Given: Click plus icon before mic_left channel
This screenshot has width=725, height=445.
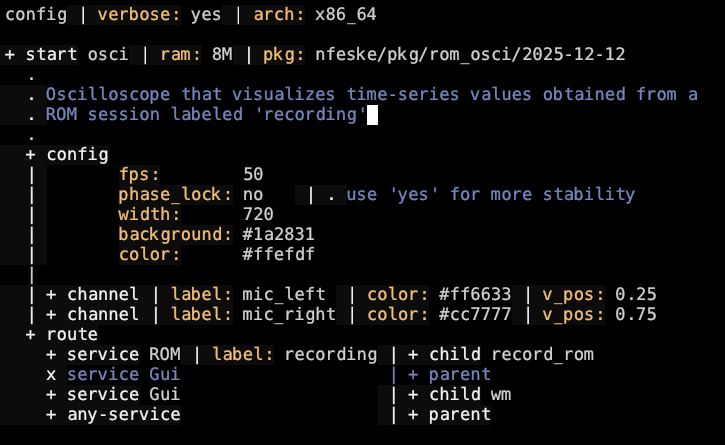Looking at the screenshot, I should pos(51,294).
